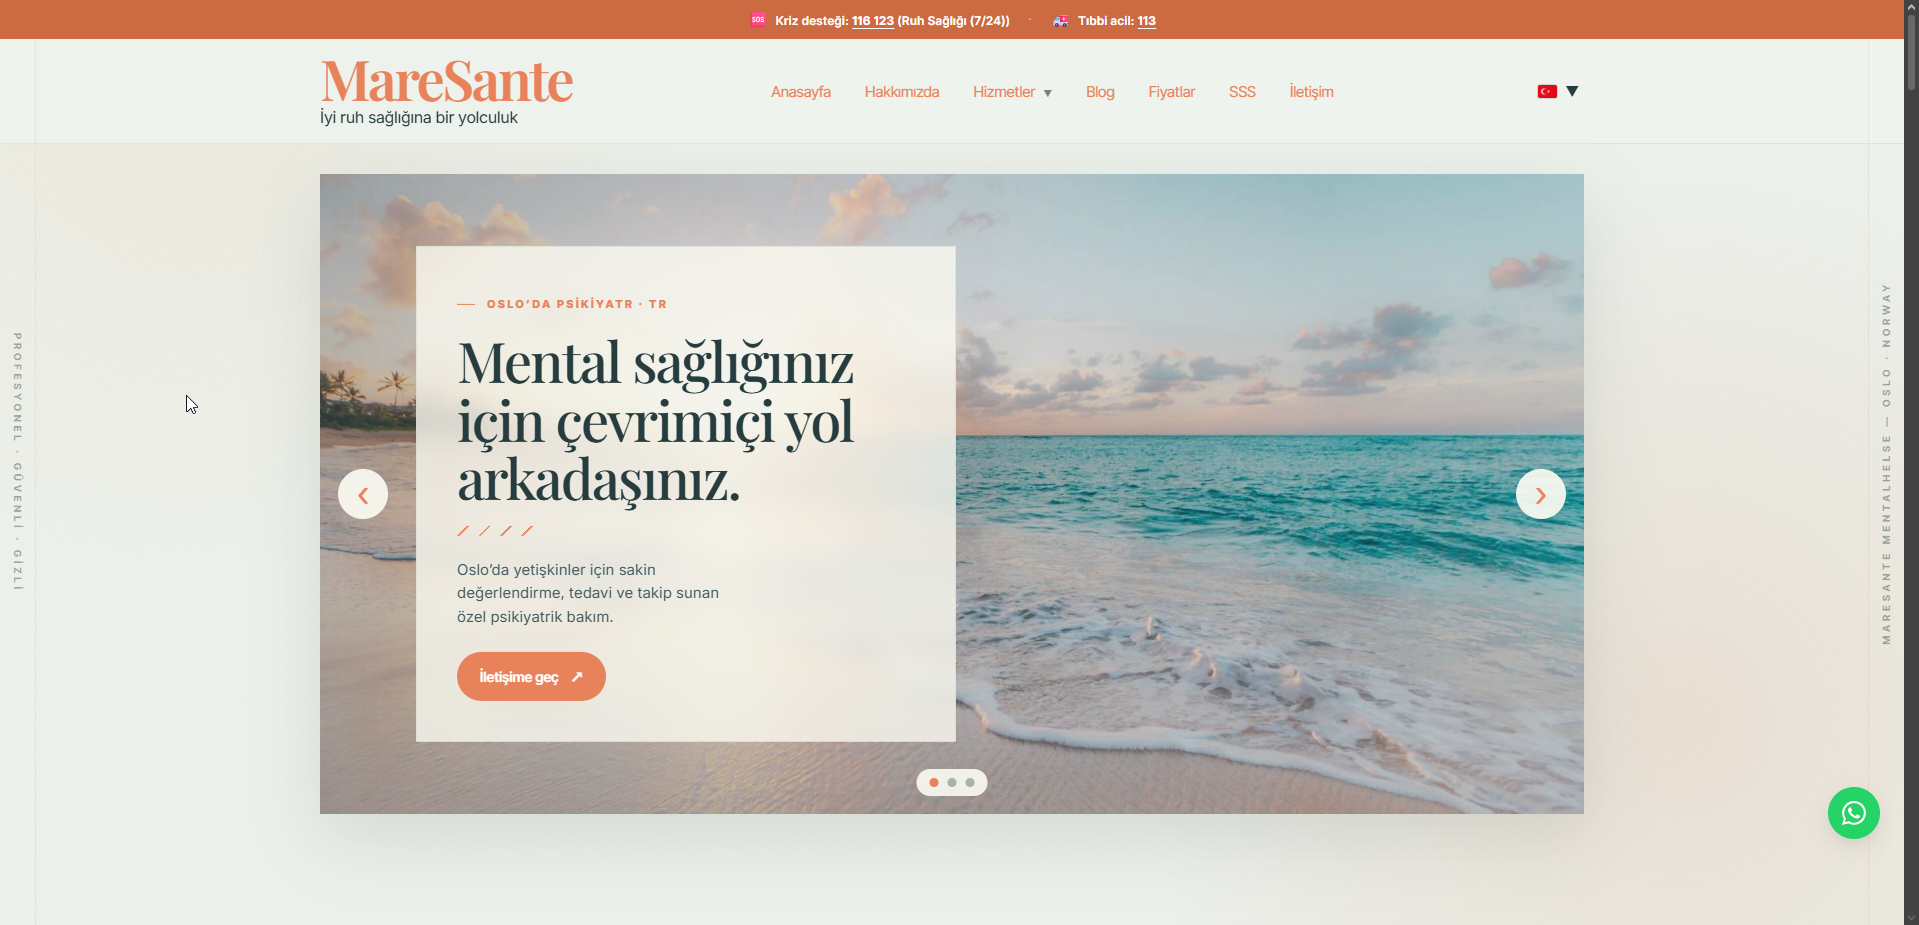Open the Blog page
1919x925 pixels.
click(x=1100, y=92)
